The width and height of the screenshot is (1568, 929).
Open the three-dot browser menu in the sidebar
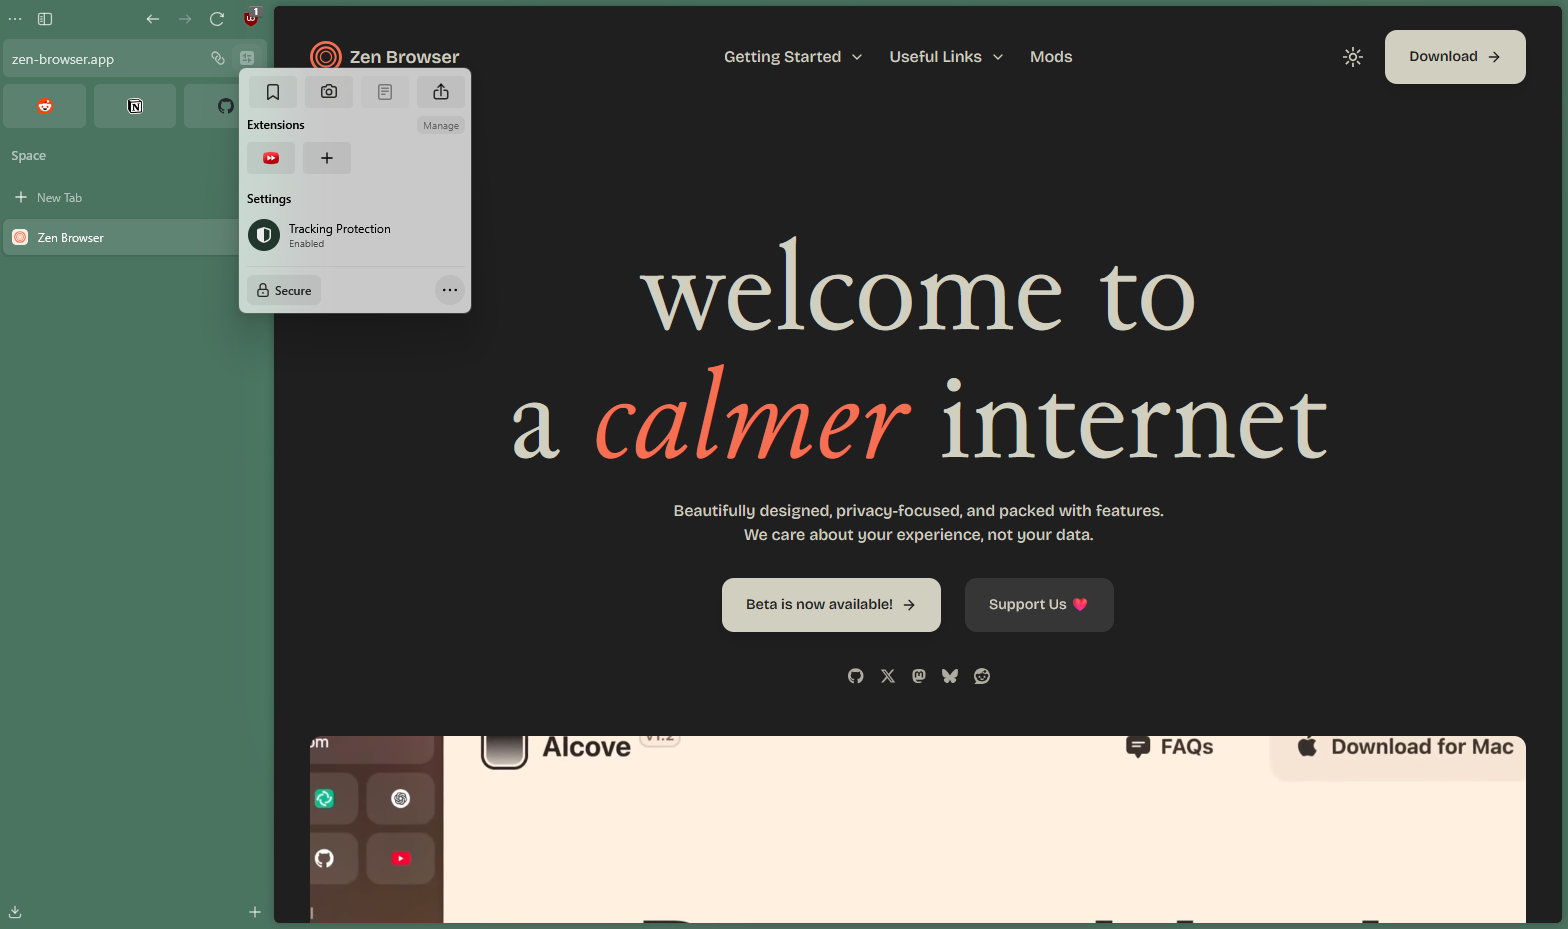(15, 19)
